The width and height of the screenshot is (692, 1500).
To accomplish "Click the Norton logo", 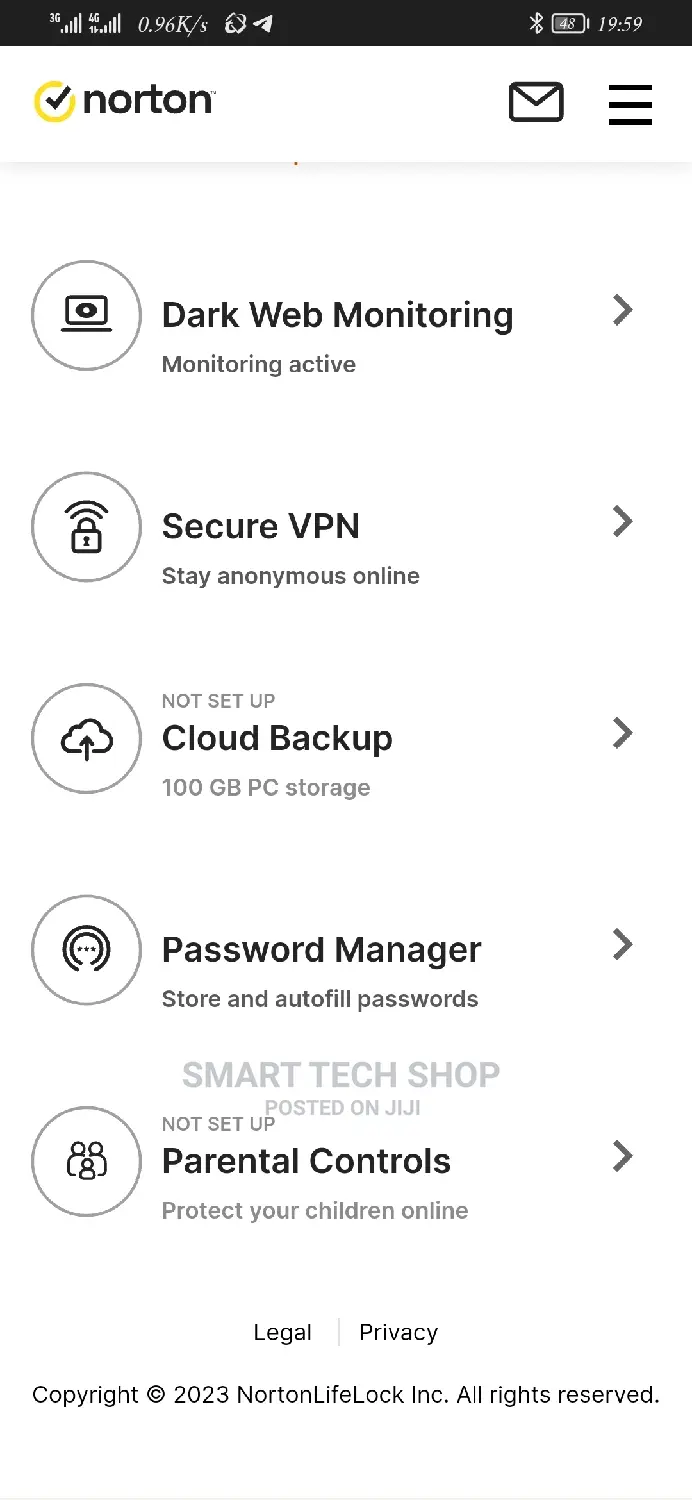I will coord(123,100).
